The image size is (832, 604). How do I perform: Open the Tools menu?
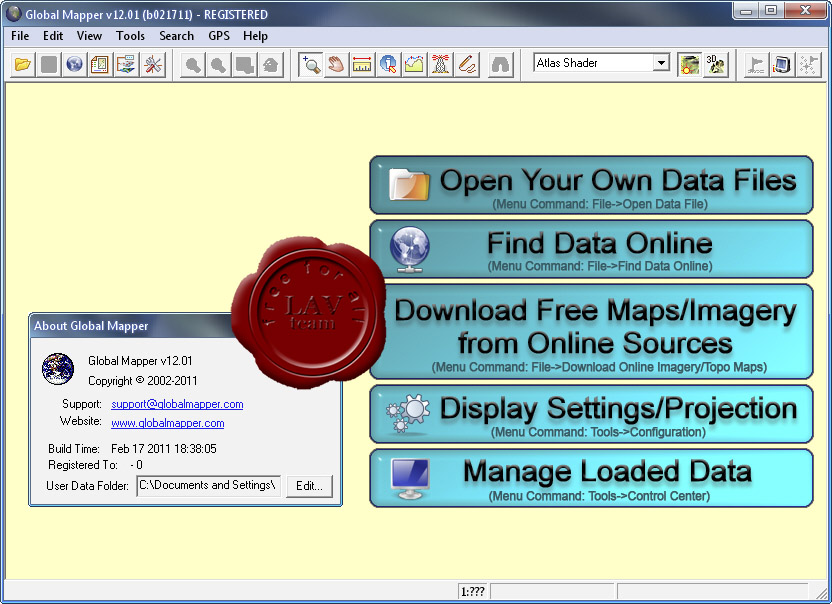(x=131, y=36)
